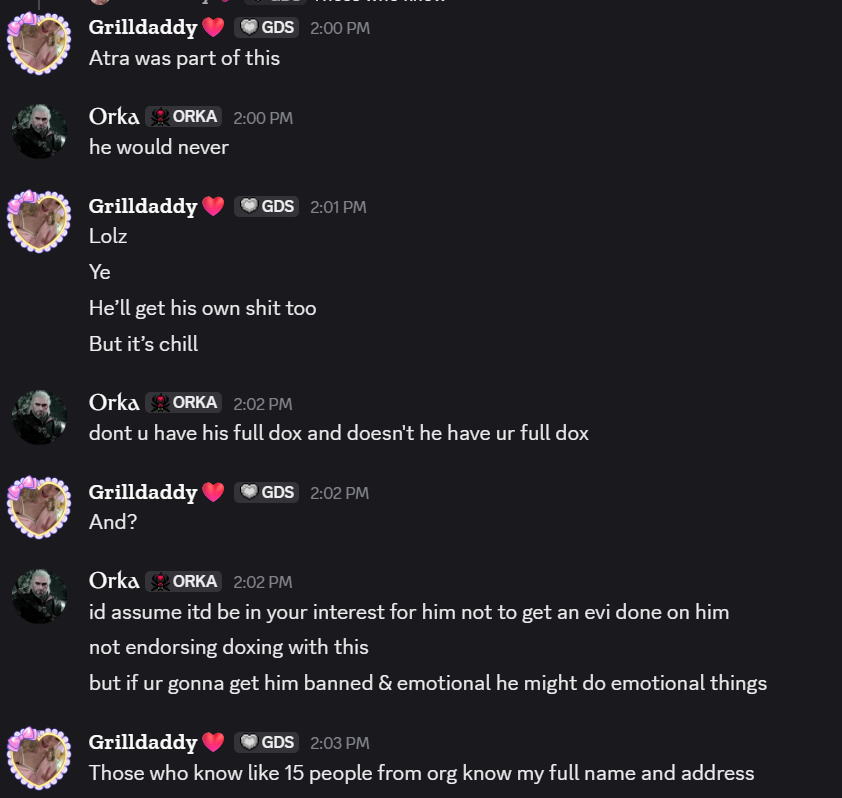This screenshot has width=842, height=798.
Task: Click the GDS tag on the 2:01 PM message
Action: pos(266,206)
